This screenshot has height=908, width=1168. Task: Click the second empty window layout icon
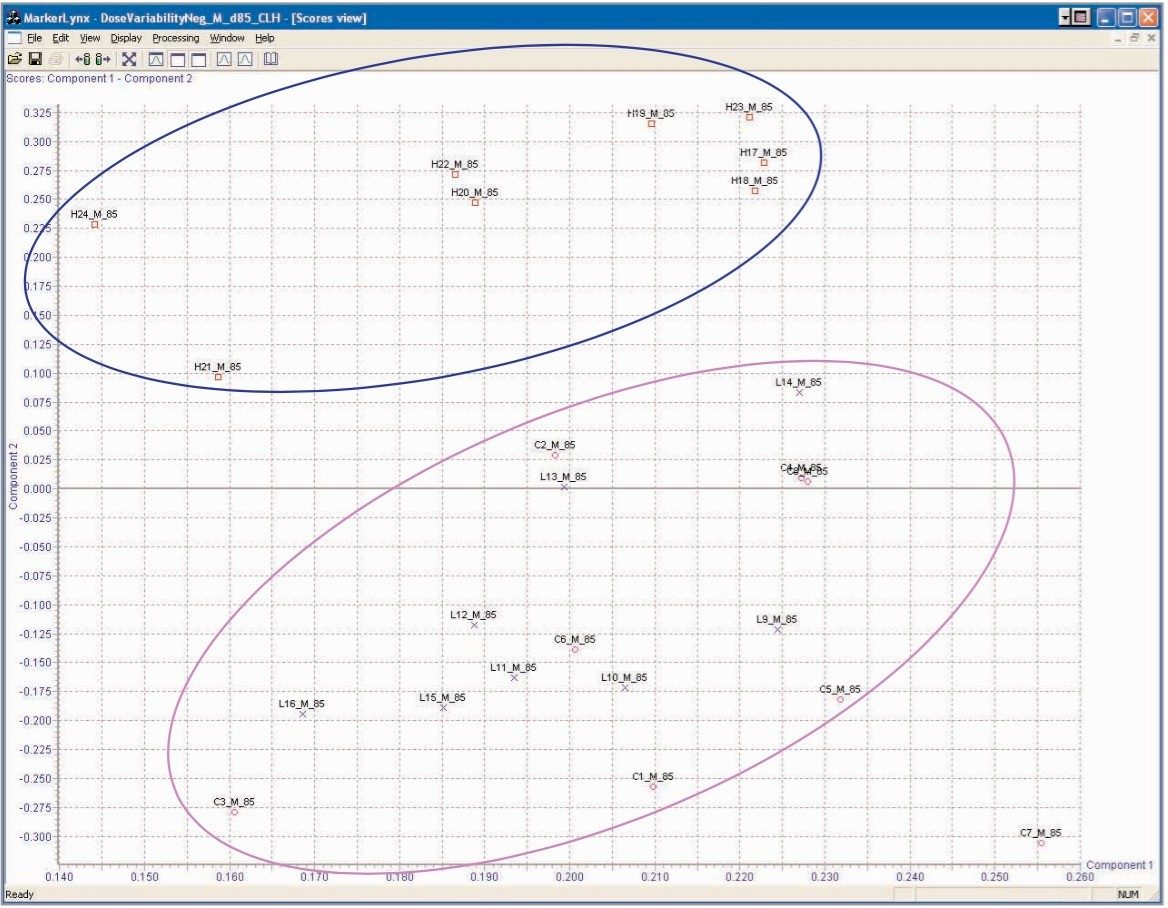tap(198, 59)
